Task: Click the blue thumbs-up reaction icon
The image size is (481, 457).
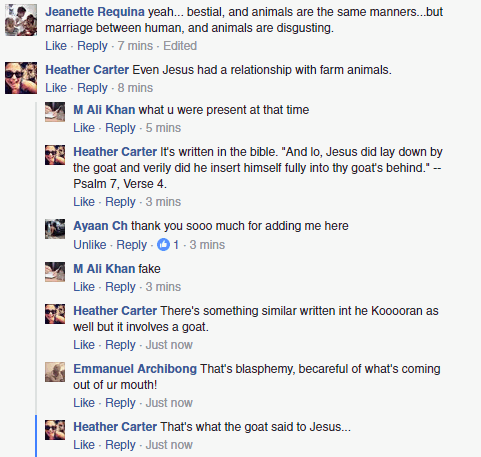Action: click(163, 245)
